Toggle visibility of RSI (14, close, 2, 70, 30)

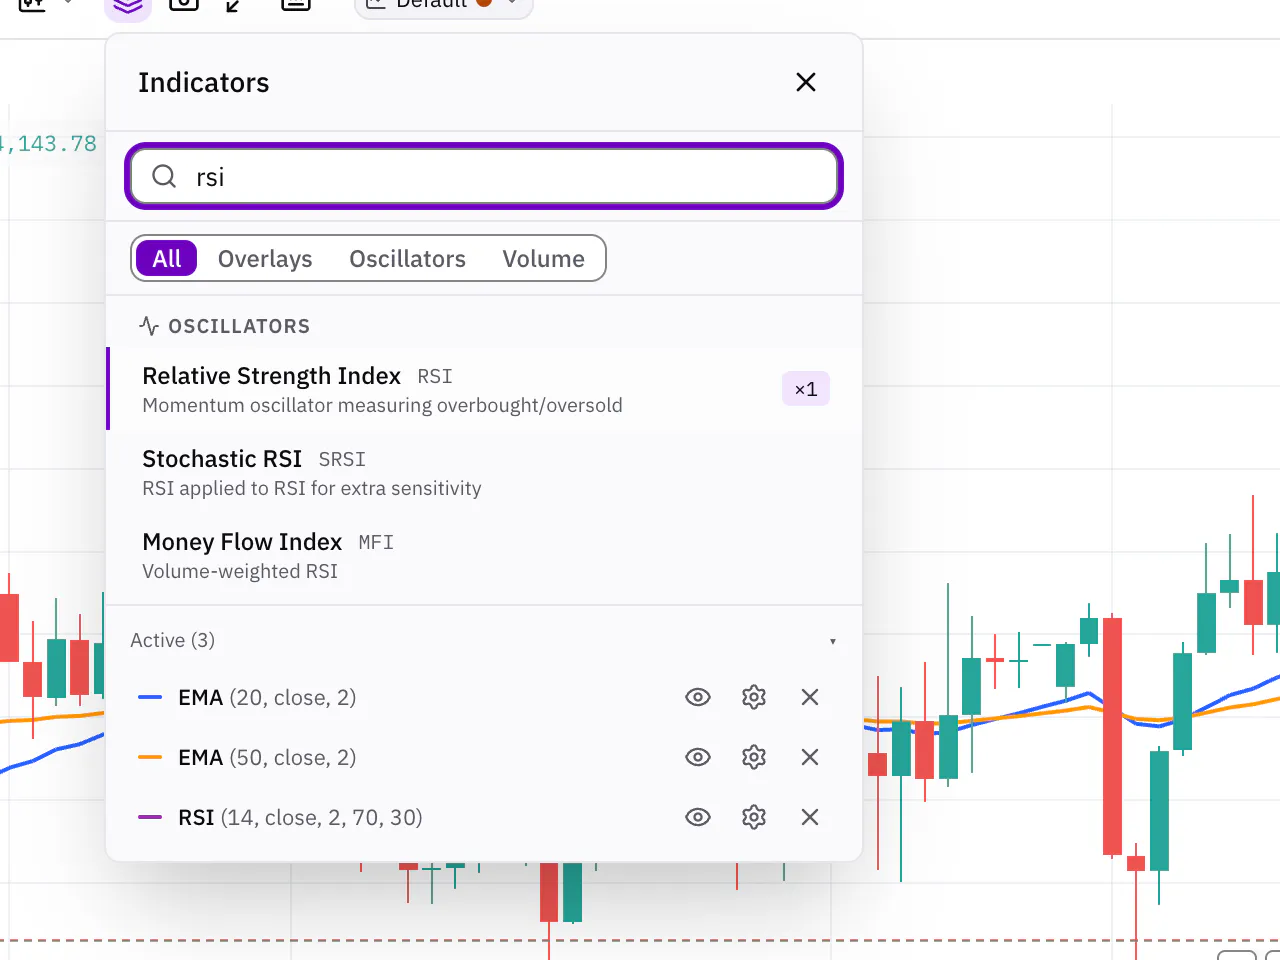(698, 817)
